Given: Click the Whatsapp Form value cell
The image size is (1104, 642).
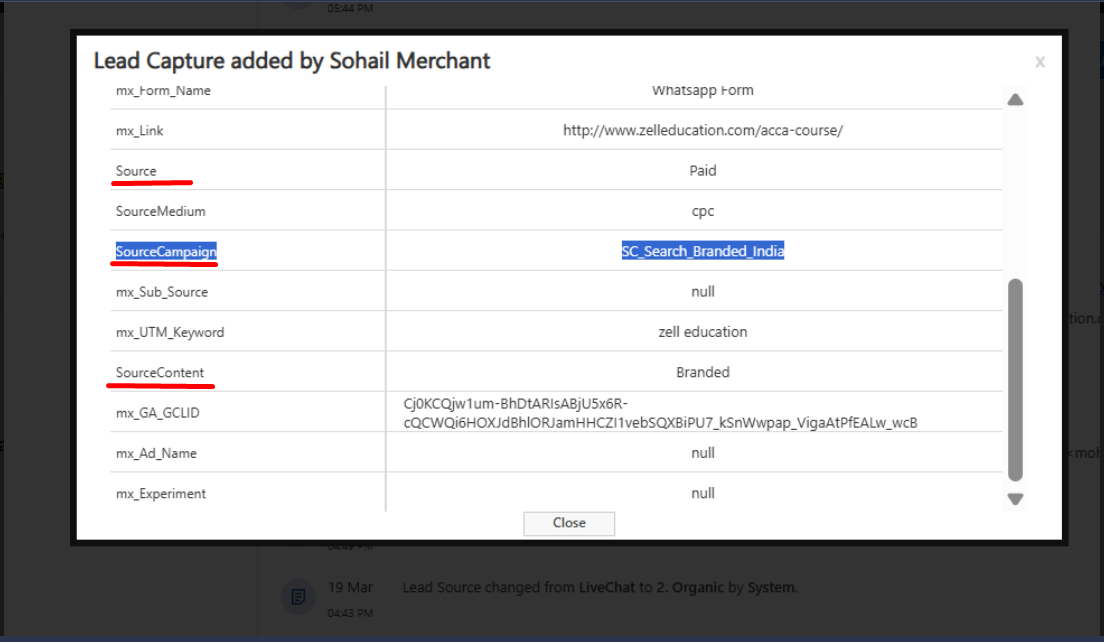Looking at the screenshot, I should (x=702, y=91).
